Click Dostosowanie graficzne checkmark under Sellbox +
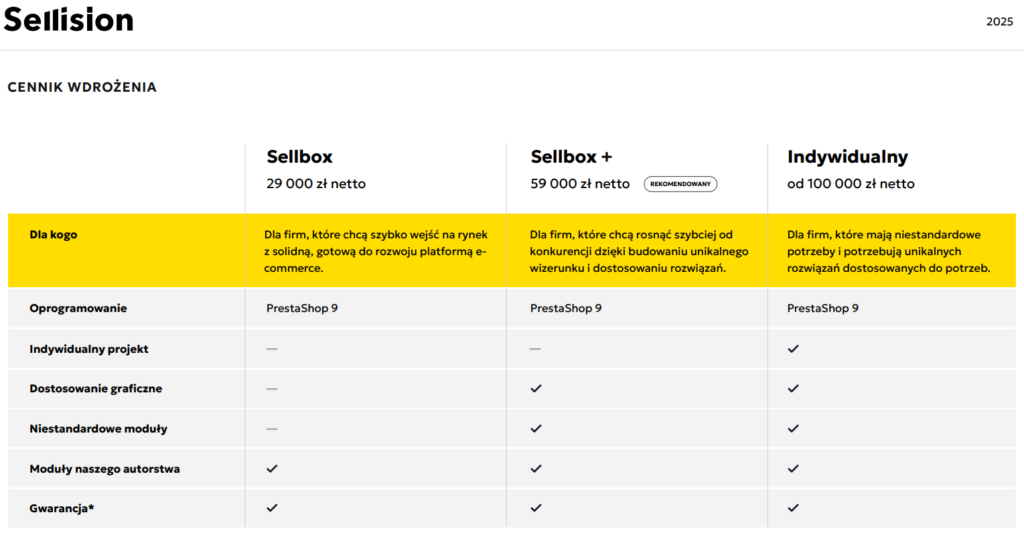 (536, 388)
